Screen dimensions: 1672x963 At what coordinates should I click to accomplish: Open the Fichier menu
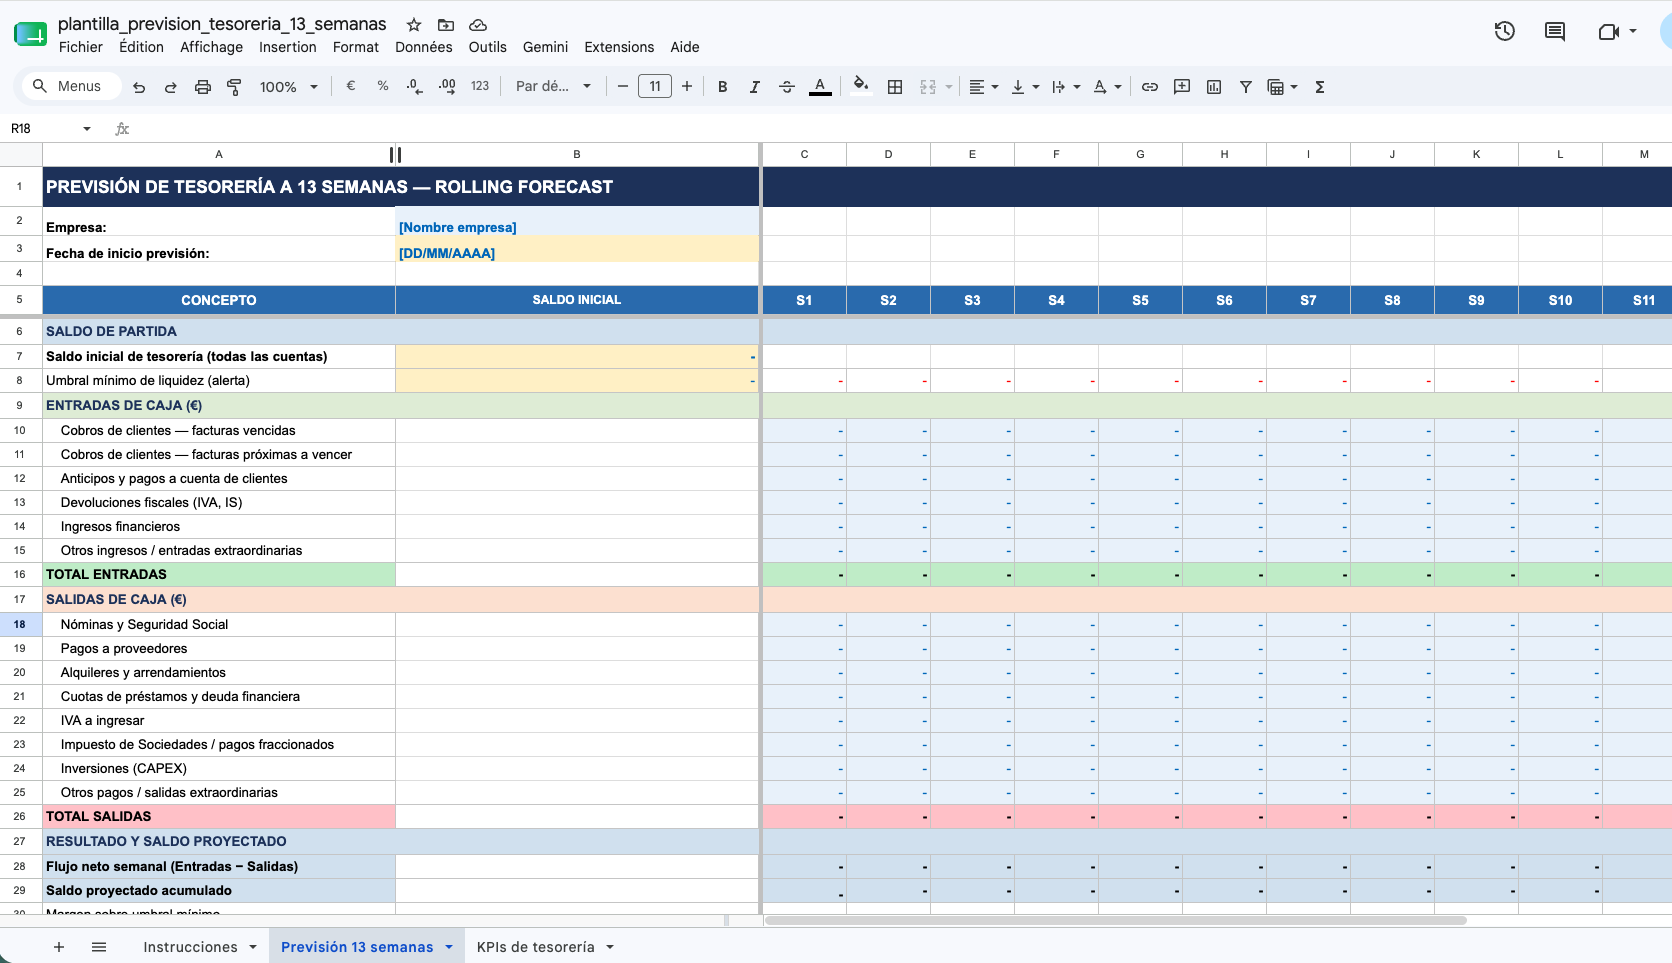(81, 47)
